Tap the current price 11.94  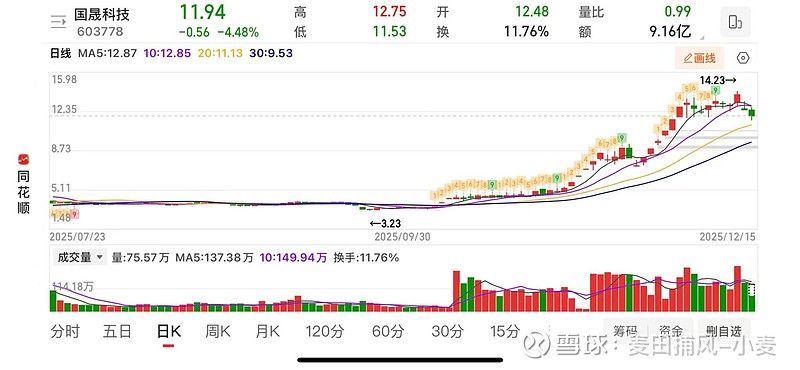pyautogui.click(x=202, y=12)
